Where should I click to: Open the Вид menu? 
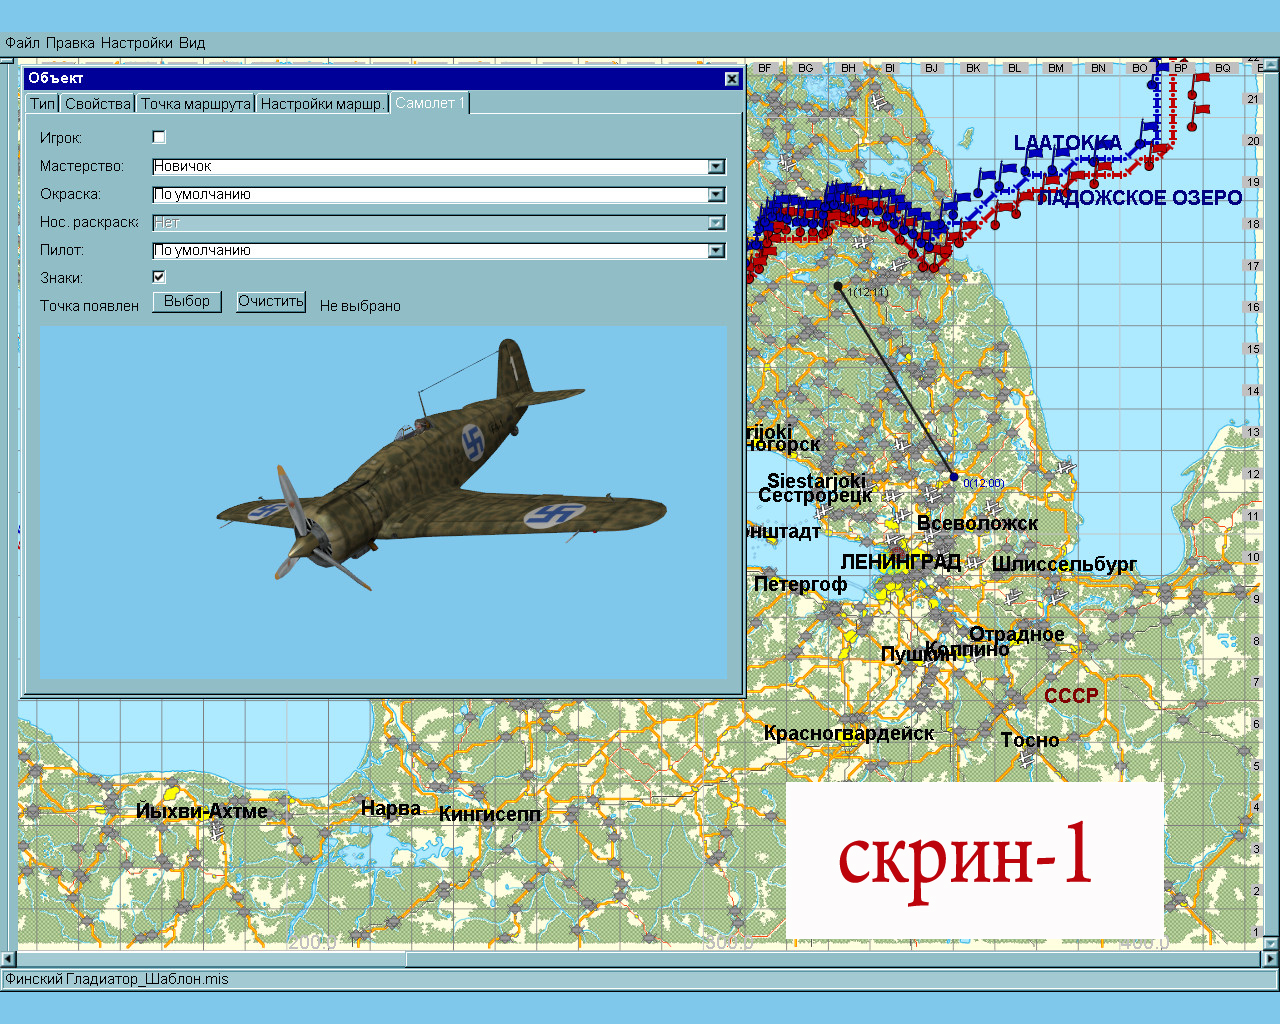click(x=192, y=43)
